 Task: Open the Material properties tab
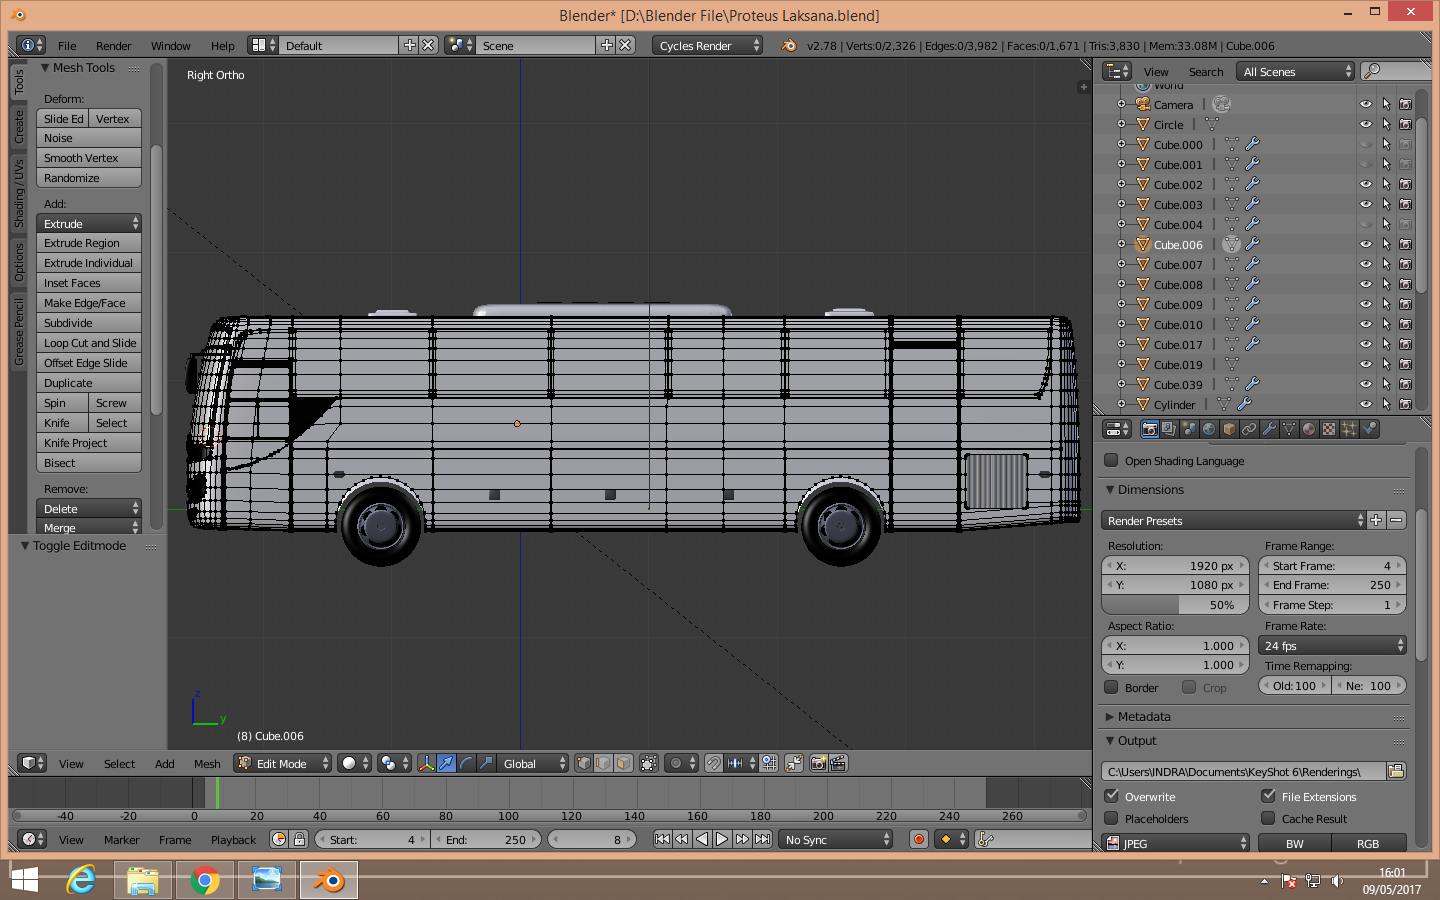1309,429
